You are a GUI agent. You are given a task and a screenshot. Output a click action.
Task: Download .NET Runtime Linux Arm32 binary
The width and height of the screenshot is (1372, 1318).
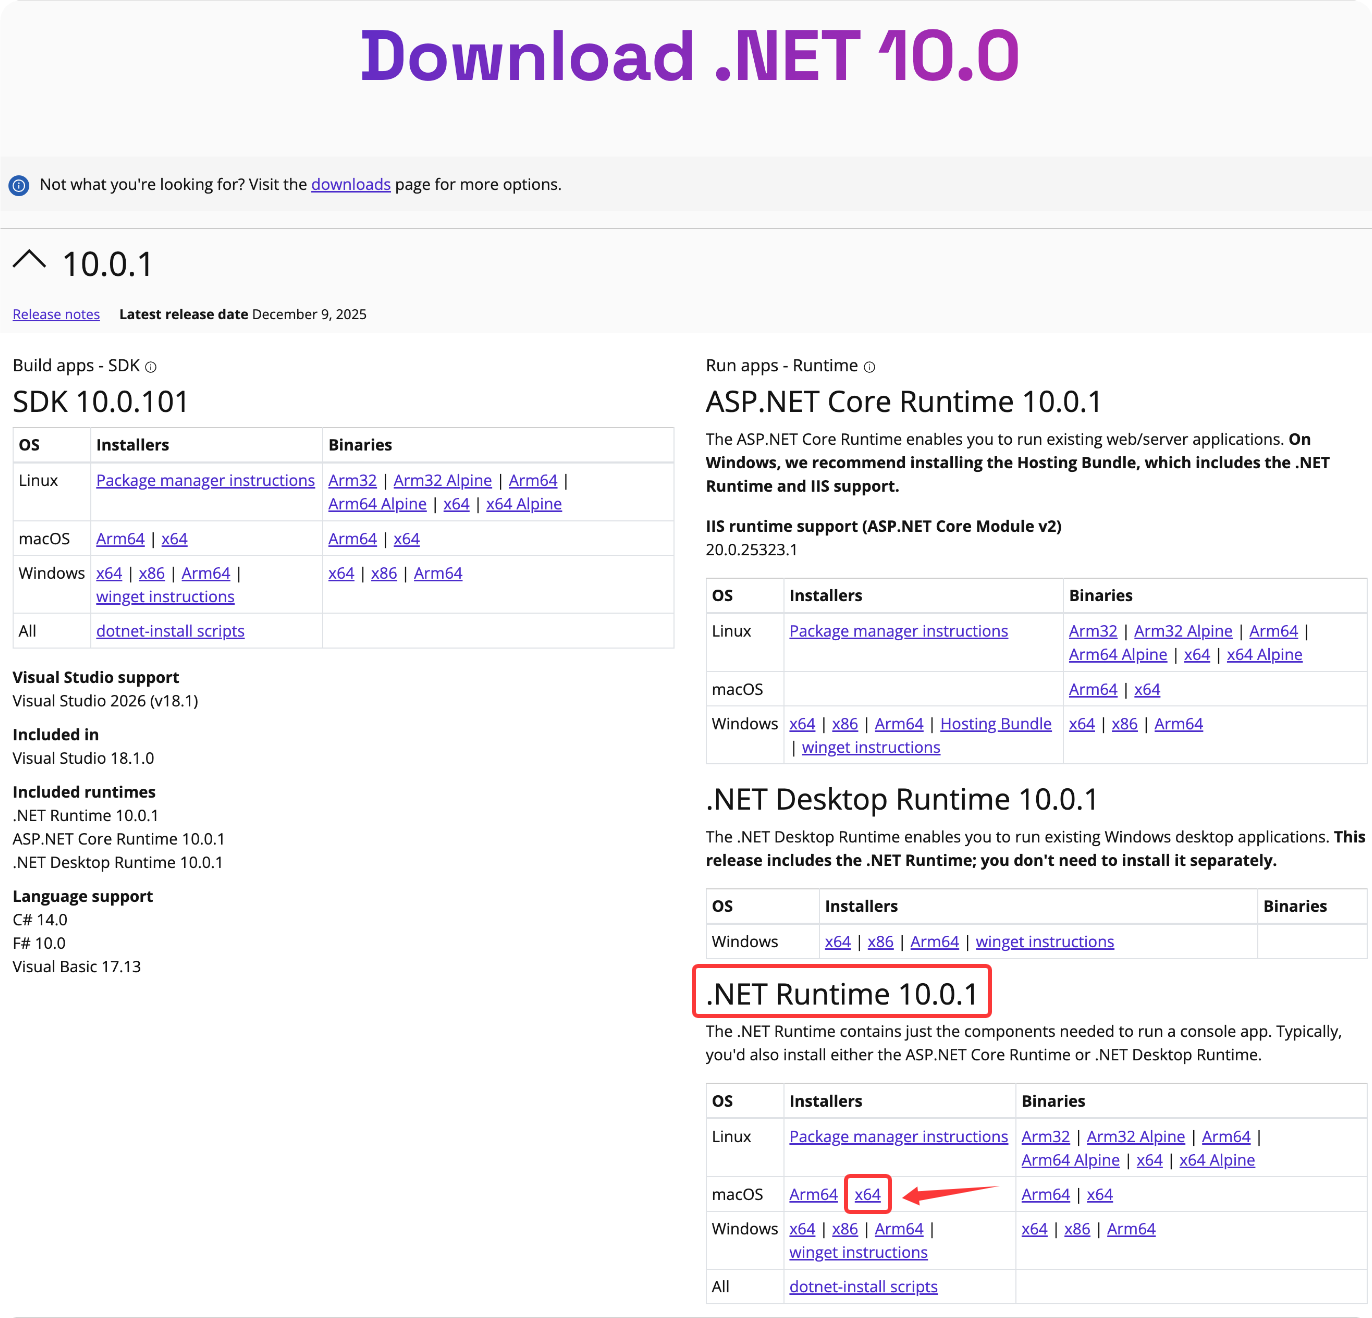click(x=1046, y=1137)
